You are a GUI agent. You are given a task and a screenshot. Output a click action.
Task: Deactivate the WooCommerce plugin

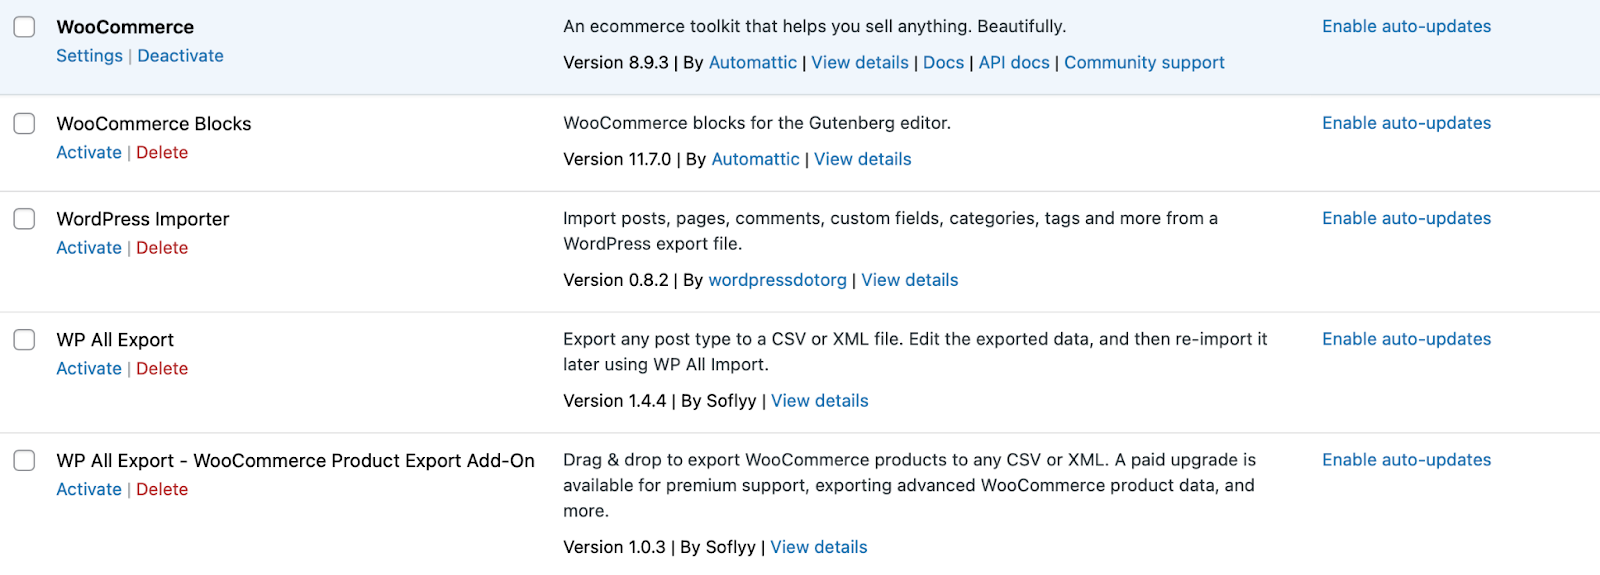180,56
